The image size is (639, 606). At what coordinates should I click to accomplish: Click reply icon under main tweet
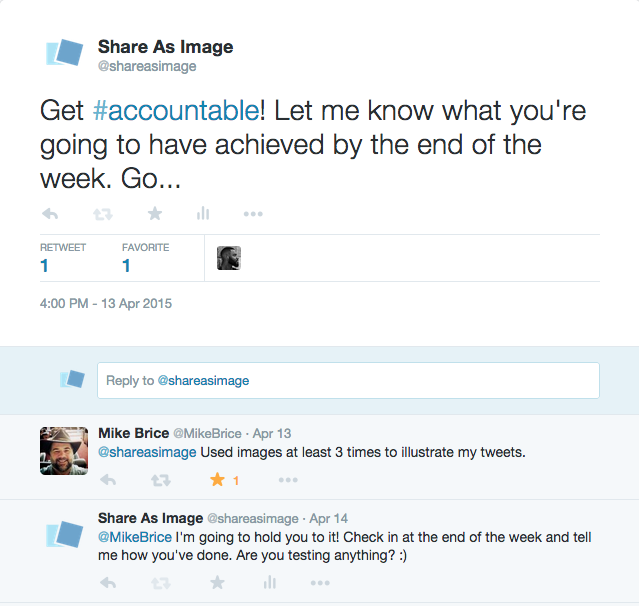(50, 214)
